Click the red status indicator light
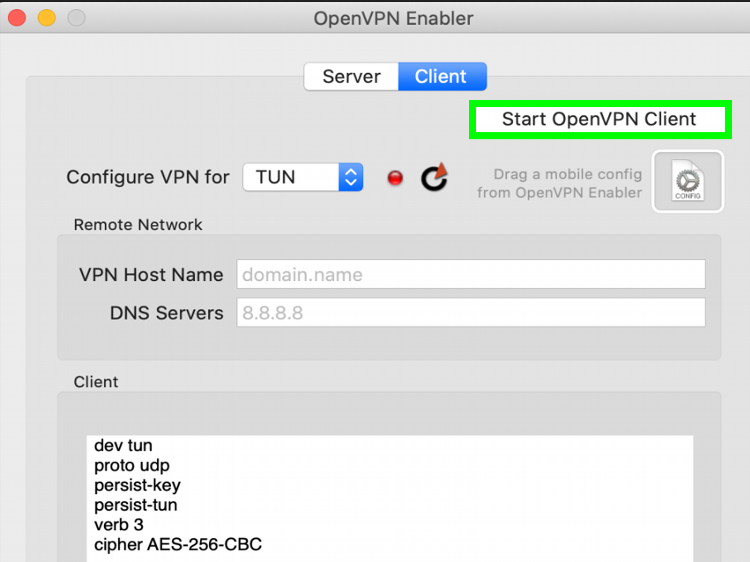Image resolution: width=750 pixels, height=562 pixels. pyautogui.click(x=395, y=178)
